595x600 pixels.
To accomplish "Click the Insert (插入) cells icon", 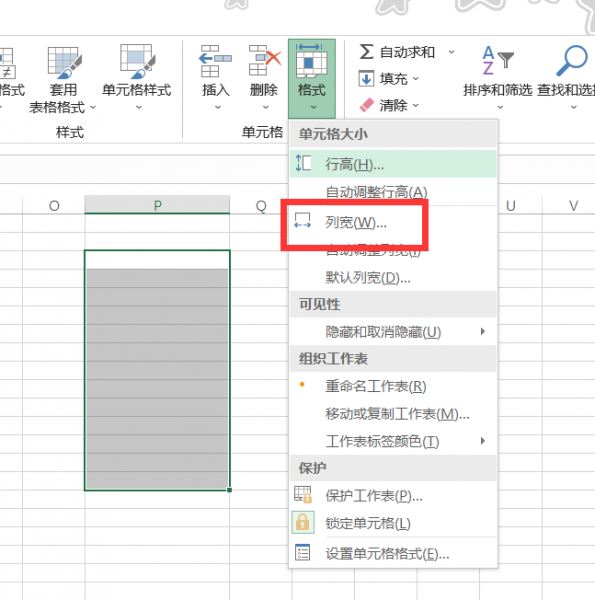I will coord(215,61).
